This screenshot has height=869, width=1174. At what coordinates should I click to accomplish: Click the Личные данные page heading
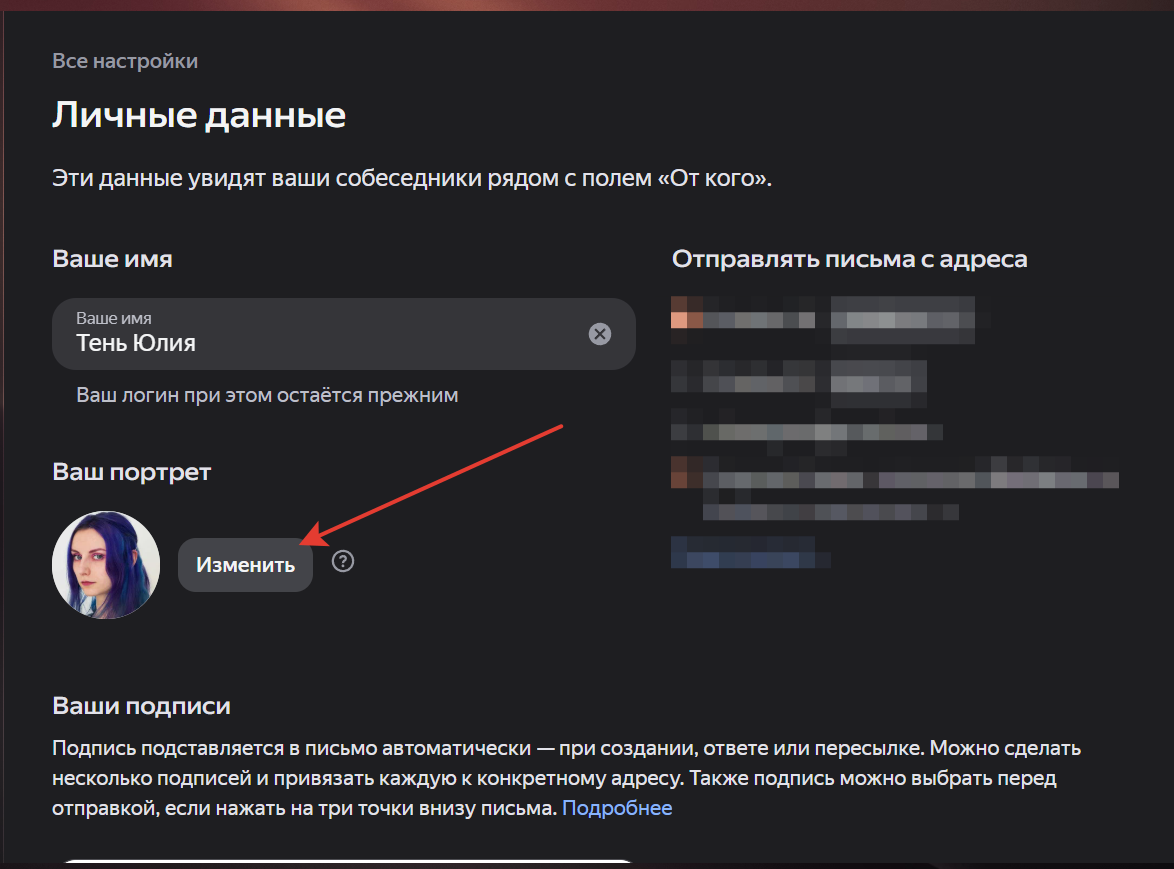198,114
